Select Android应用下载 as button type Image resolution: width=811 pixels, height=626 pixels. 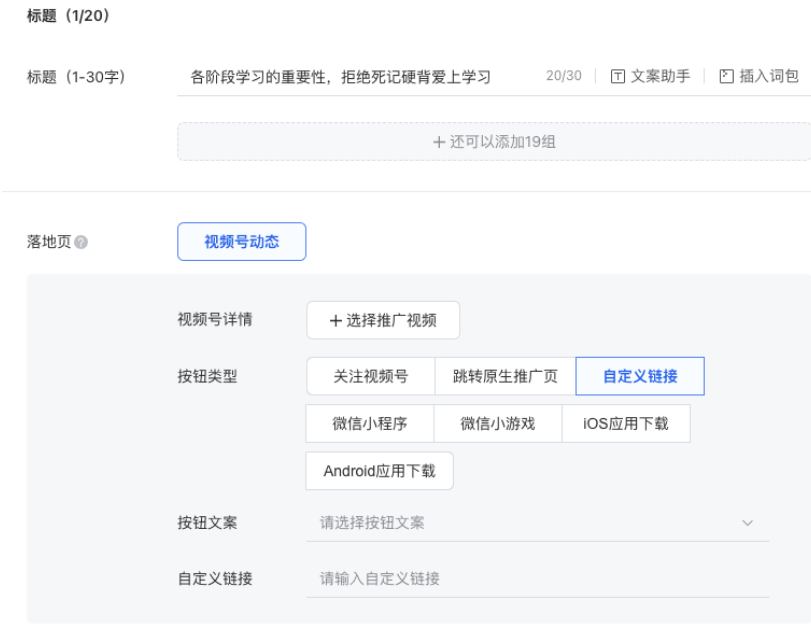[x=379, y=471]
